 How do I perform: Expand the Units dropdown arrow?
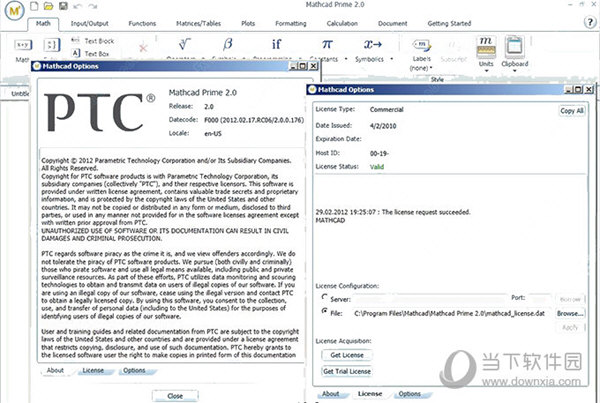click(486, 71)
